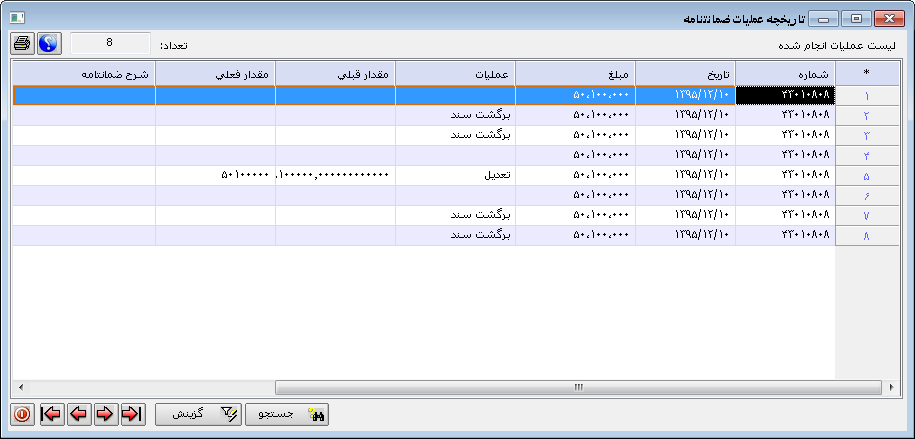
Task: Click the مقدار قبلي column header
Action: point(335,74)
